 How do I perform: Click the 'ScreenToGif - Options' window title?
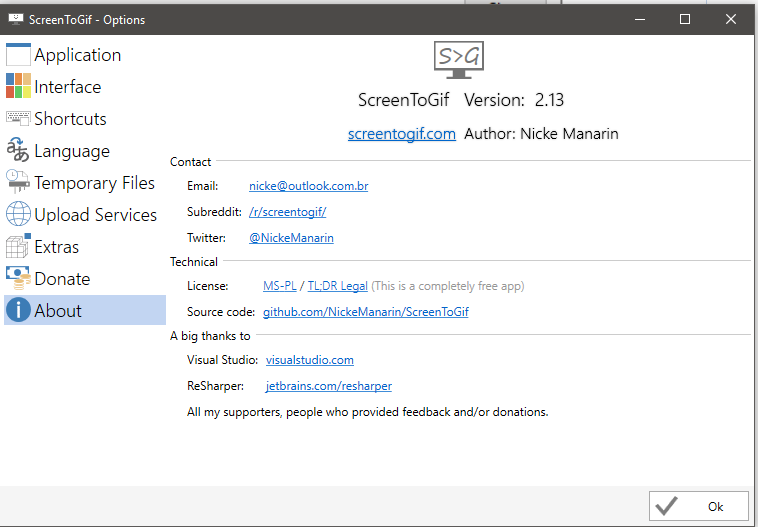click(x=87, y=20)
